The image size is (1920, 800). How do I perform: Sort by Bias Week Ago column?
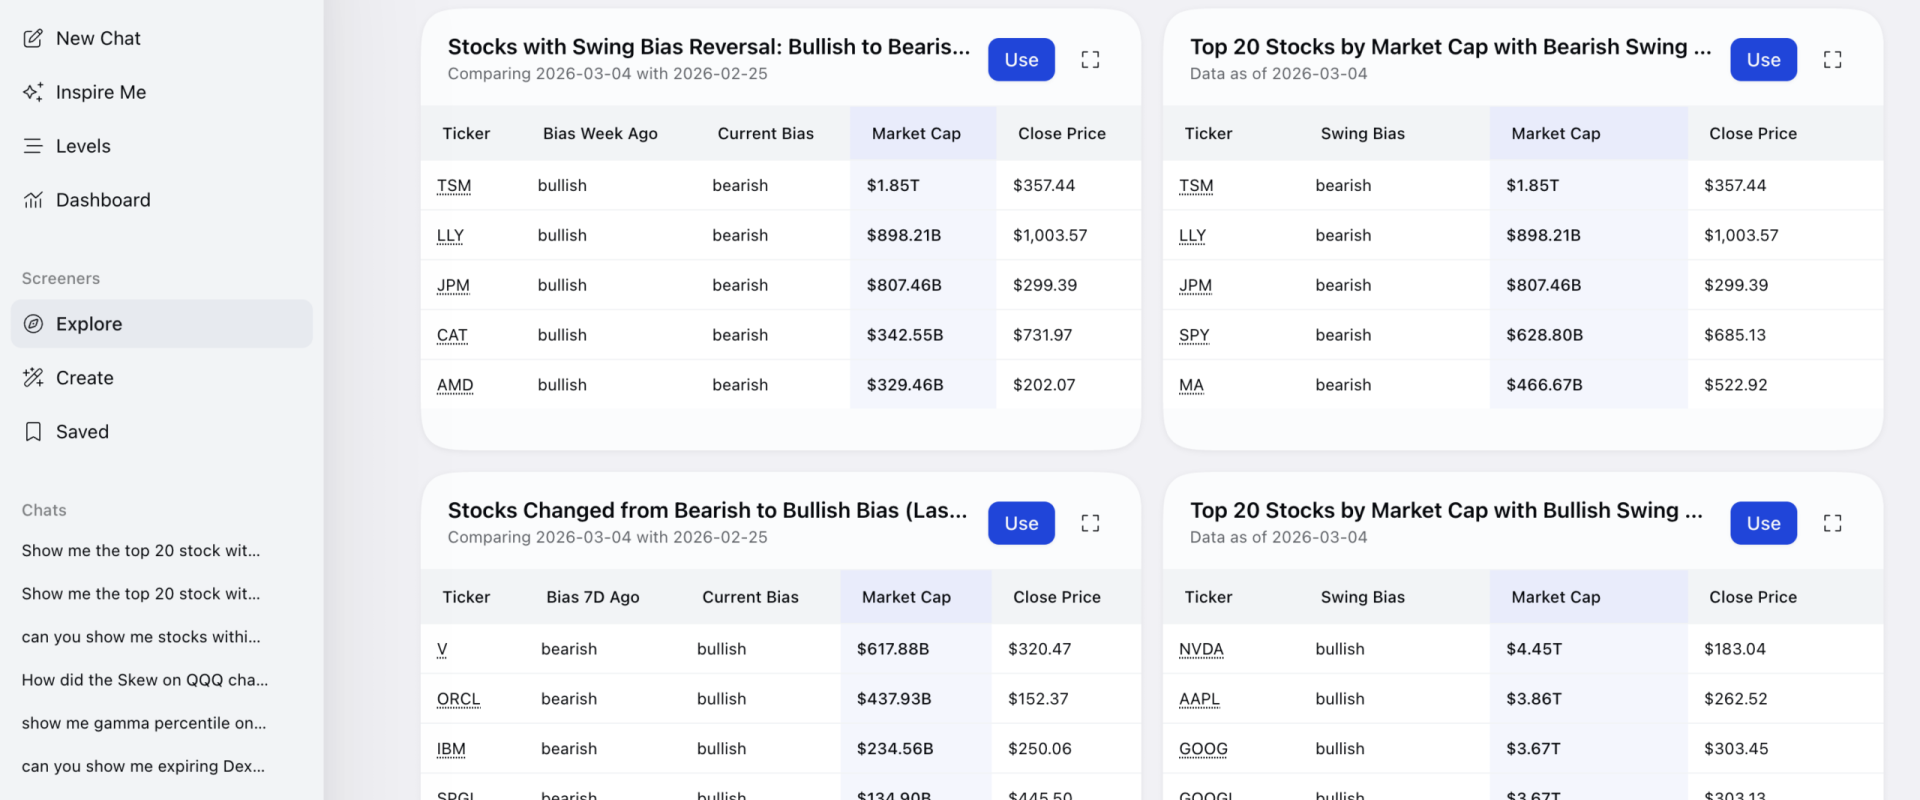click(600, 134)
